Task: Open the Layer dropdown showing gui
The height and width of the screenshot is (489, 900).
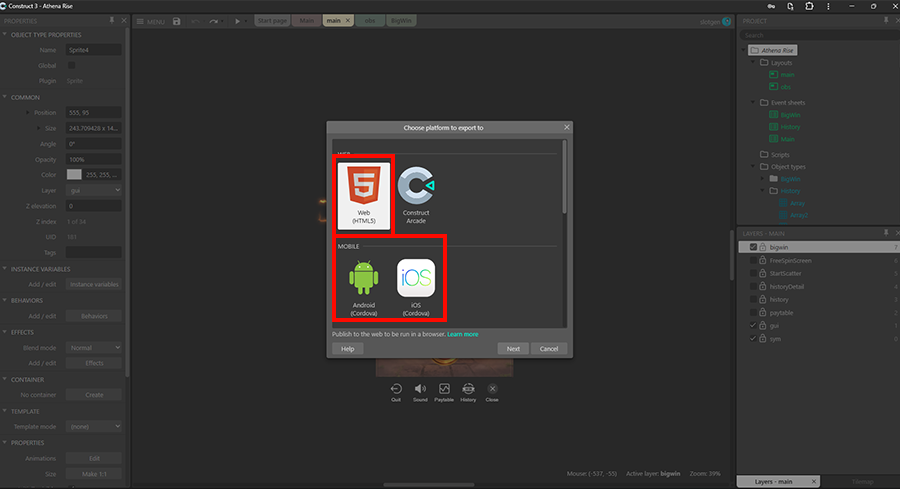Action: 94,189
